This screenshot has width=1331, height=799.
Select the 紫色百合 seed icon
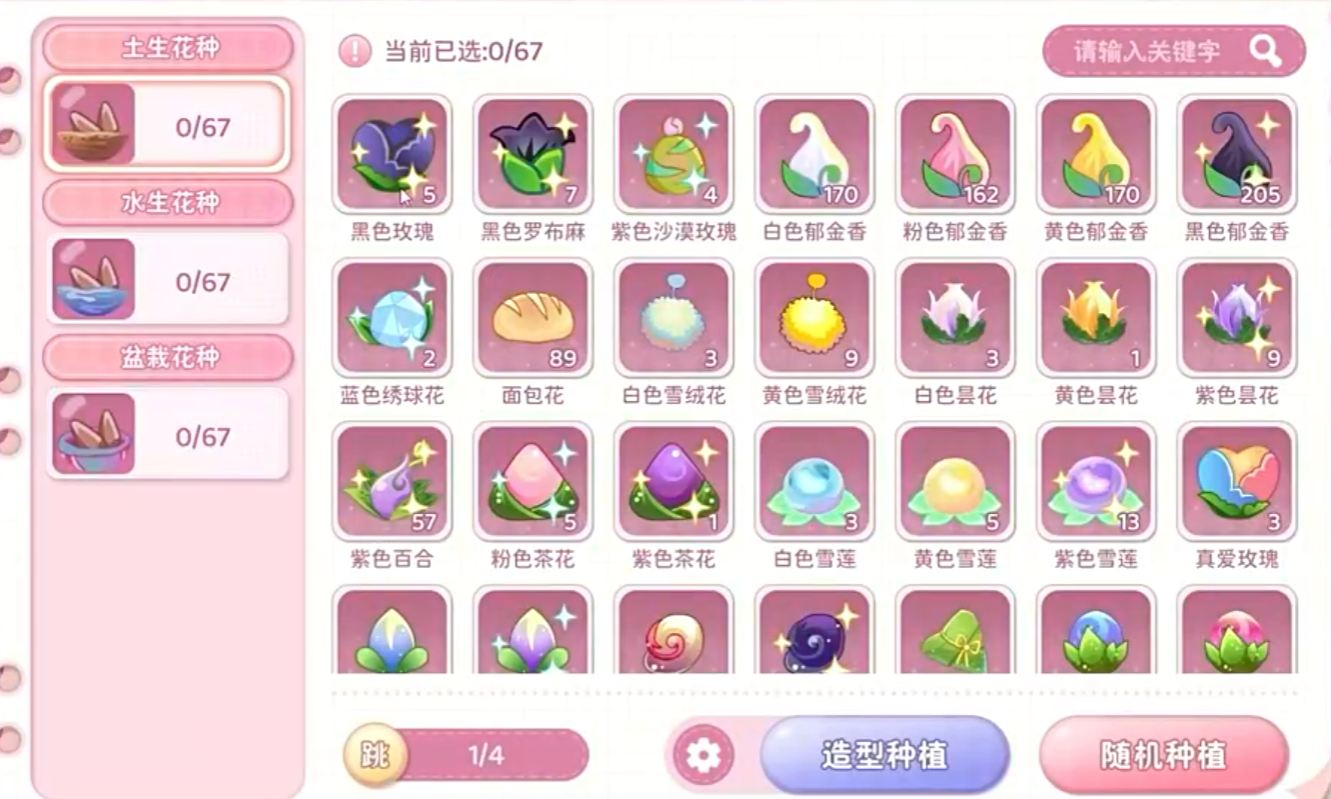coord(392,481)
